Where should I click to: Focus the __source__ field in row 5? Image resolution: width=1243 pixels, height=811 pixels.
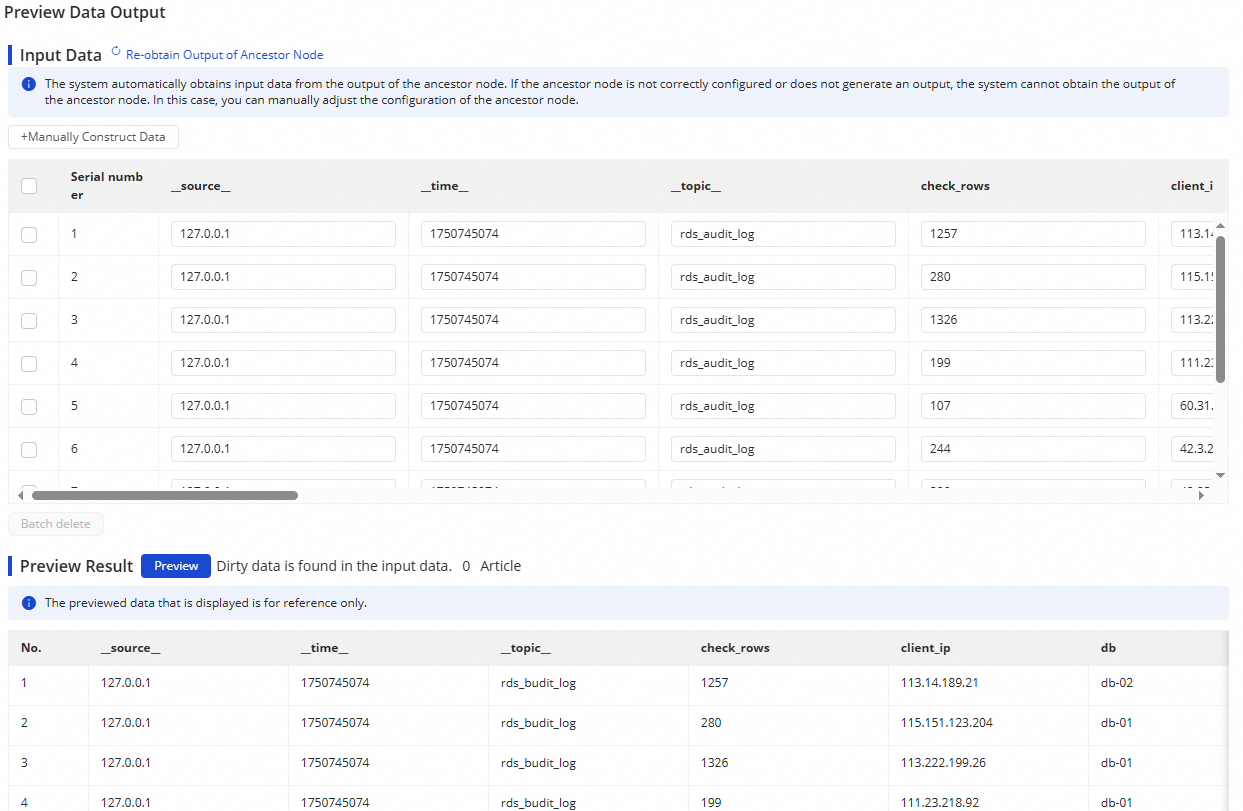[x=283, y=406]
